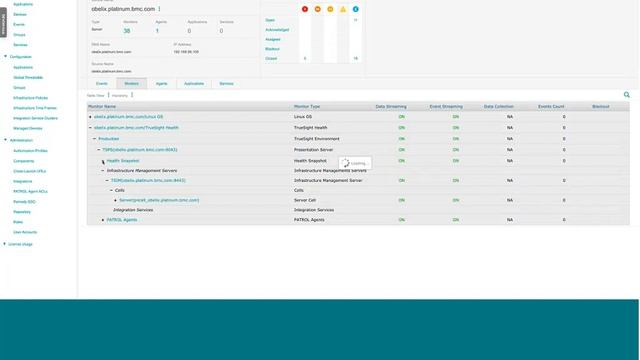The width and height of the screenshot is (640, 360).
Task: Collapse the TSPS presentation server node
Action: [x=99, y=150]
